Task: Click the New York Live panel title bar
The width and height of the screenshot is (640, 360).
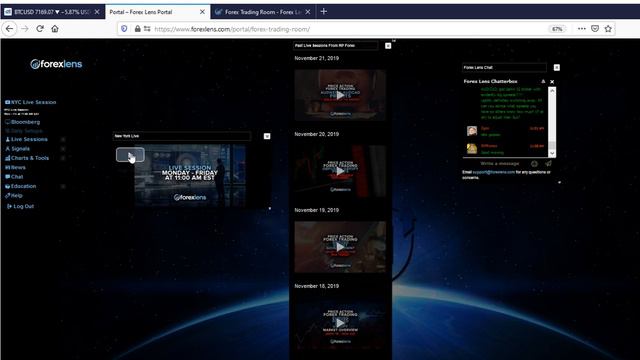Action: coord(182,136)
